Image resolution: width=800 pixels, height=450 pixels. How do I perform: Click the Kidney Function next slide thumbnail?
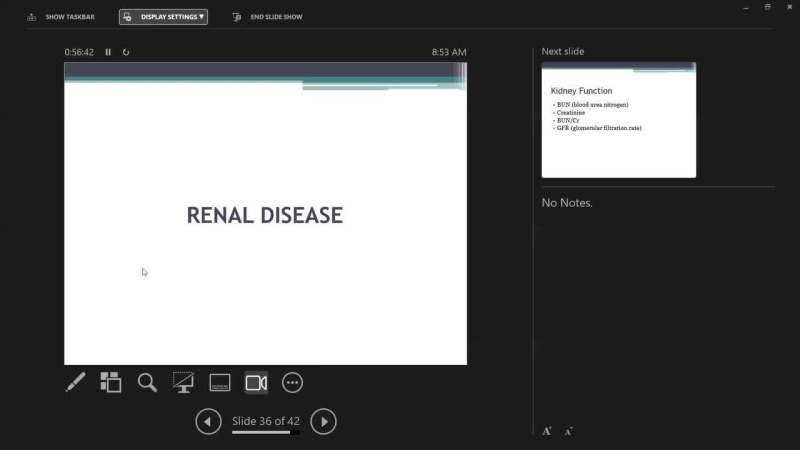[x=618, y=120]
